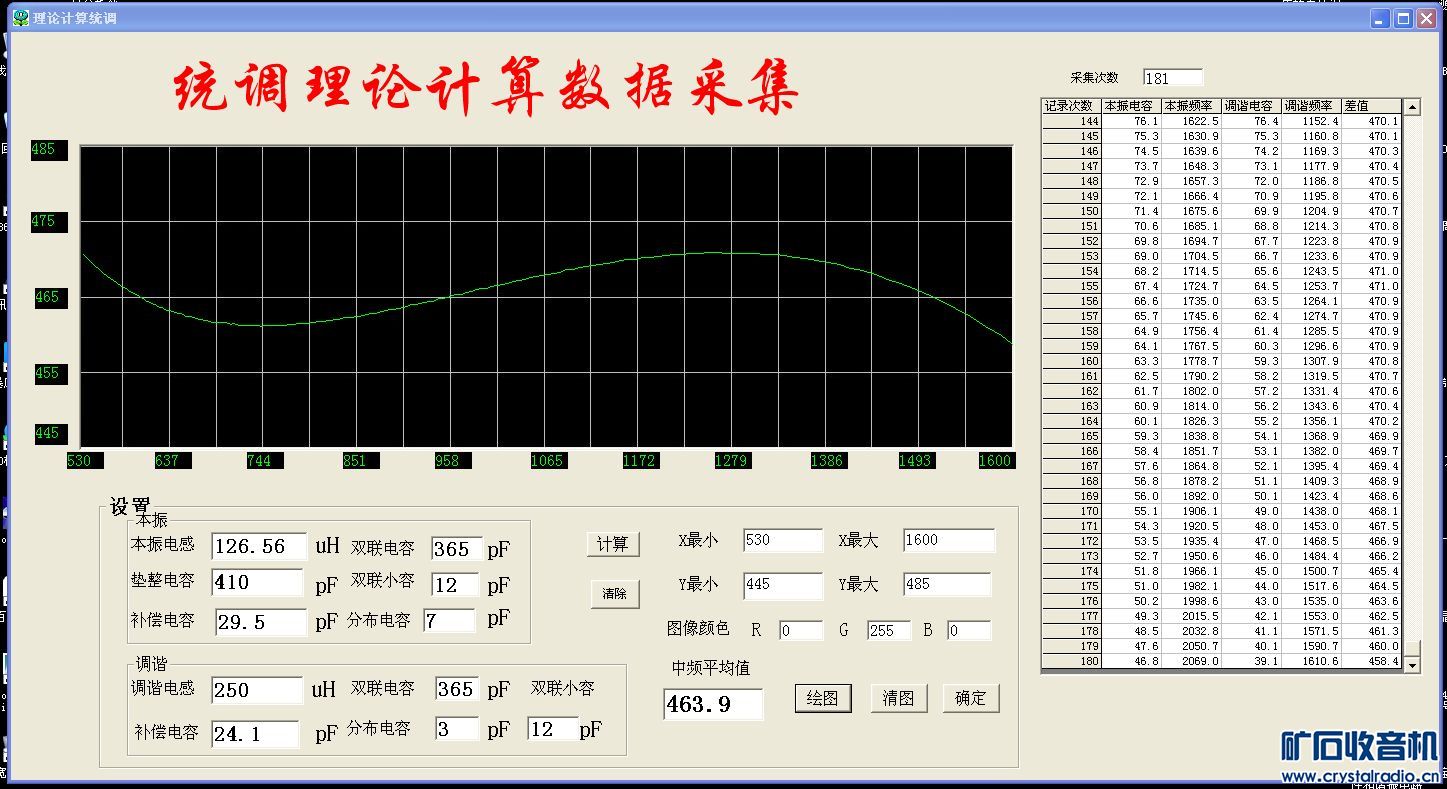
Task: Focus the Y最大 field showing 485
Action: coord(946,584)
